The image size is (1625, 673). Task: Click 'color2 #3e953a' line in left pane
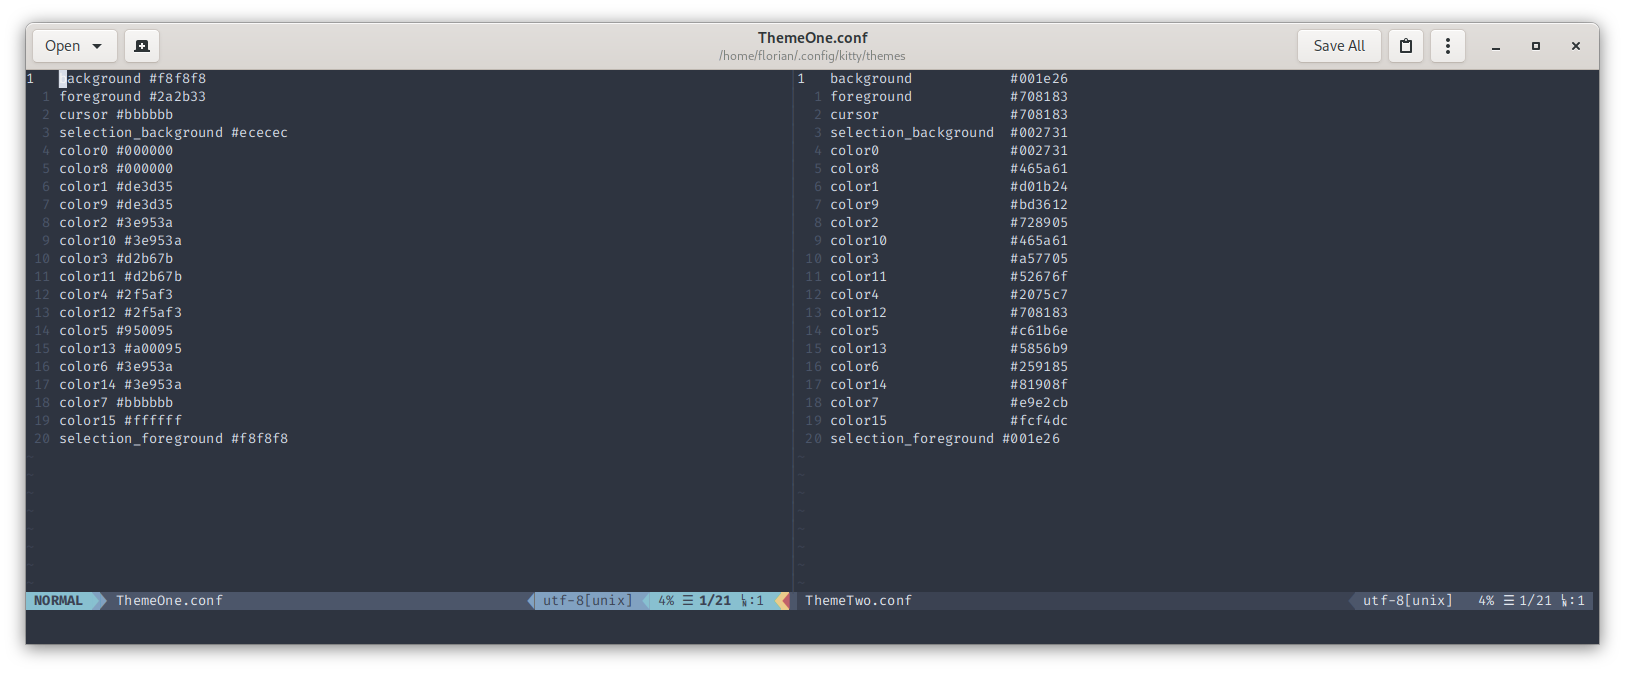click(116, 223)
